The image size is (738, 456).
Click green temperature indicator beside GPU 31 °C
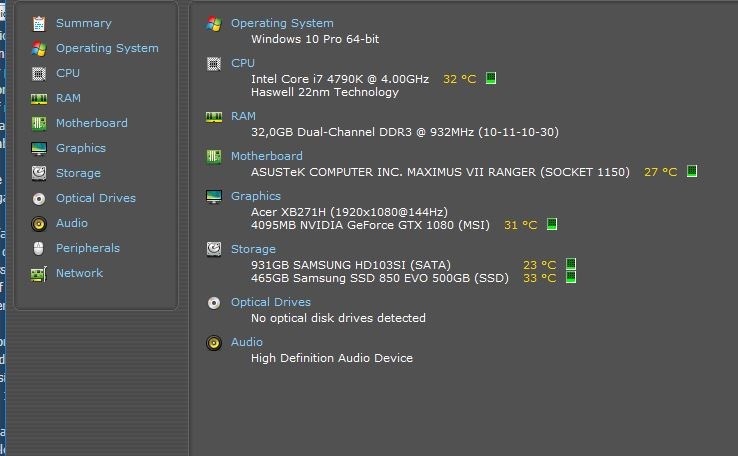[x=552, y=224]
